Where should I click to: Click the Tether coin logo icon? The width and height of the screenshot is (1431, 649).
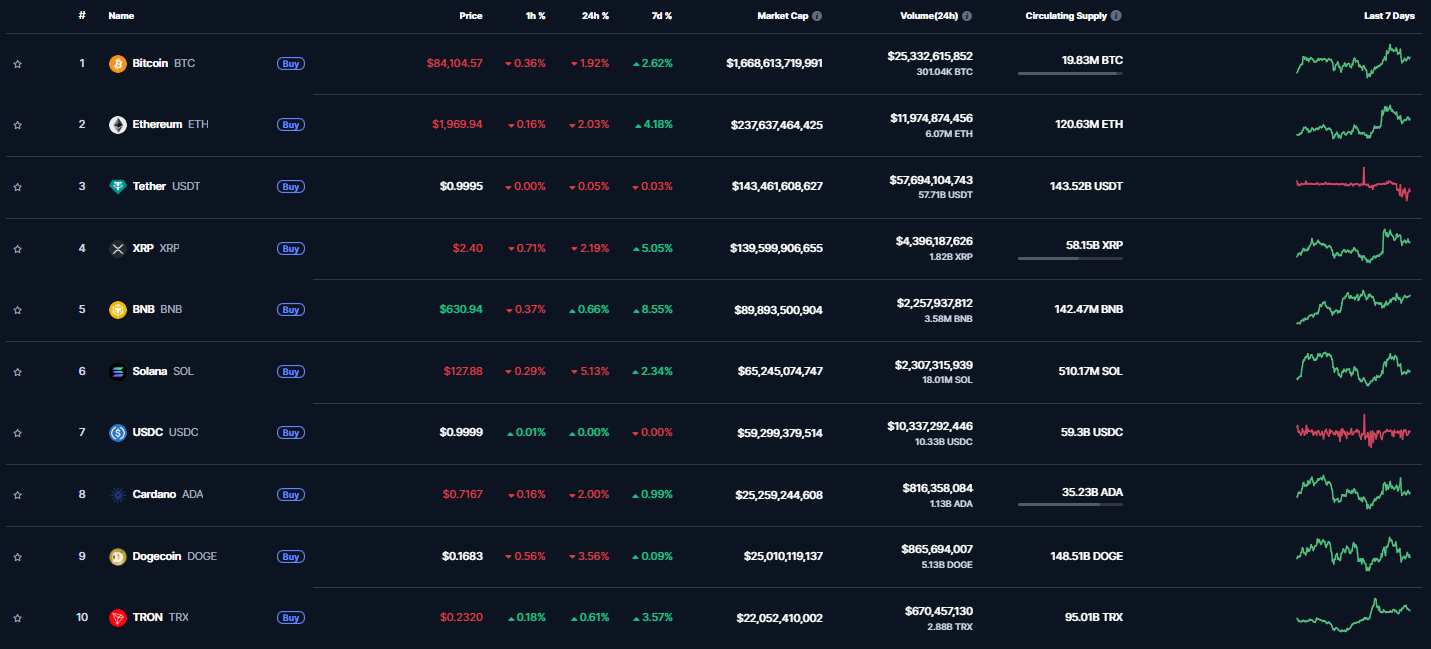tap(117, 187)
